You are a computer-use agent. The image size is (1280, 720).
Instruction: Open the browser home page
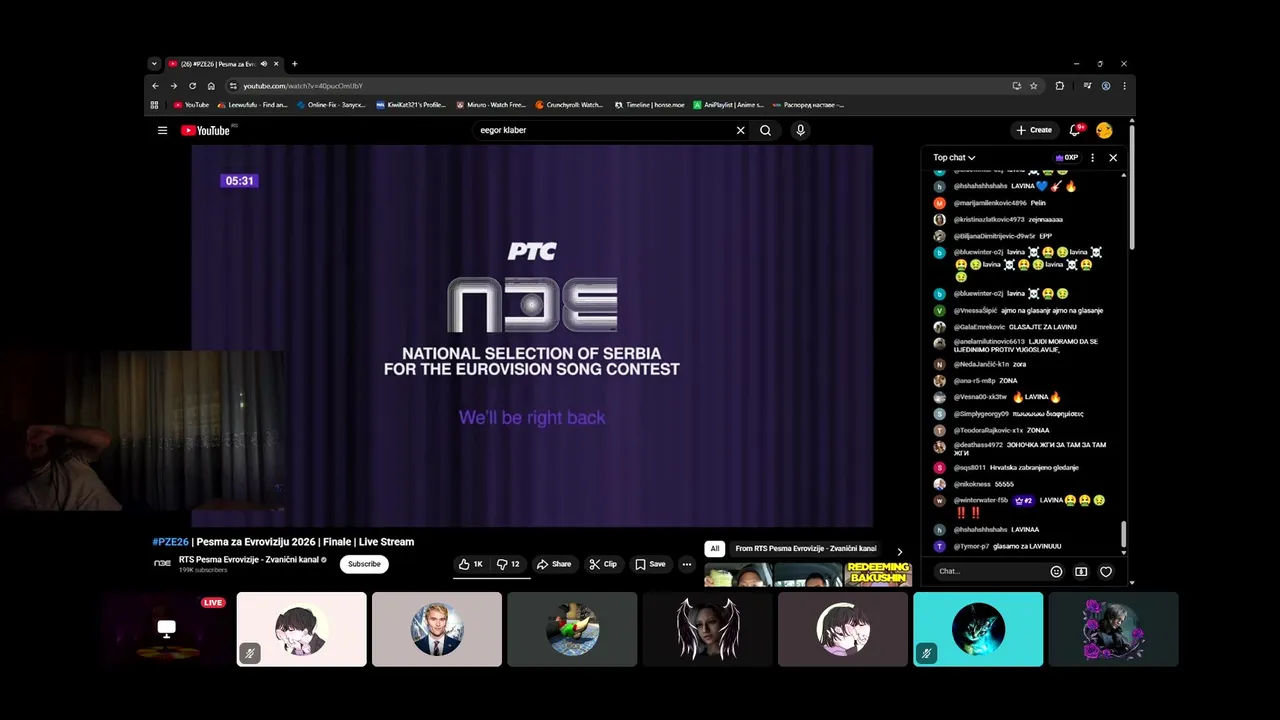[x=211, y=86]
